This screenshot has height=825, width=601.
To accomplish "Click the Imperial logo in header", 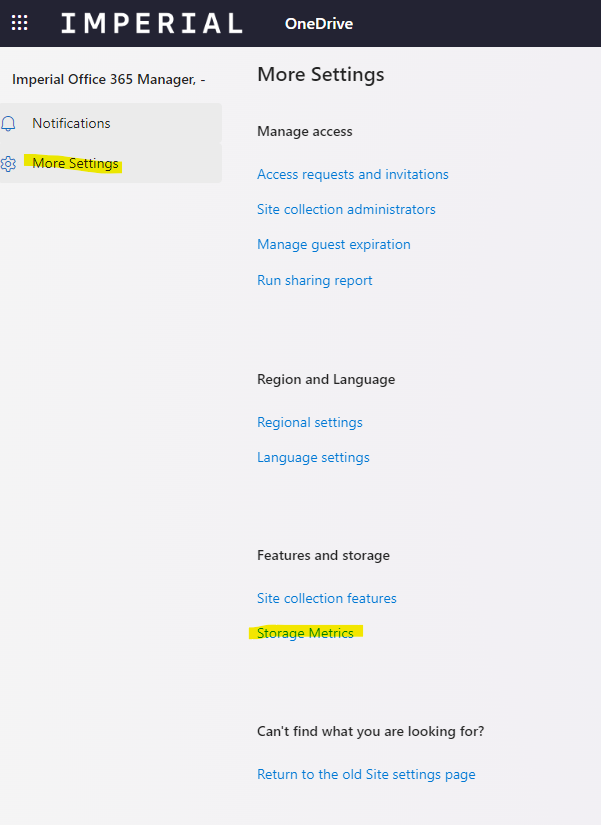I will pyautogui.click(x=151, y=23).
